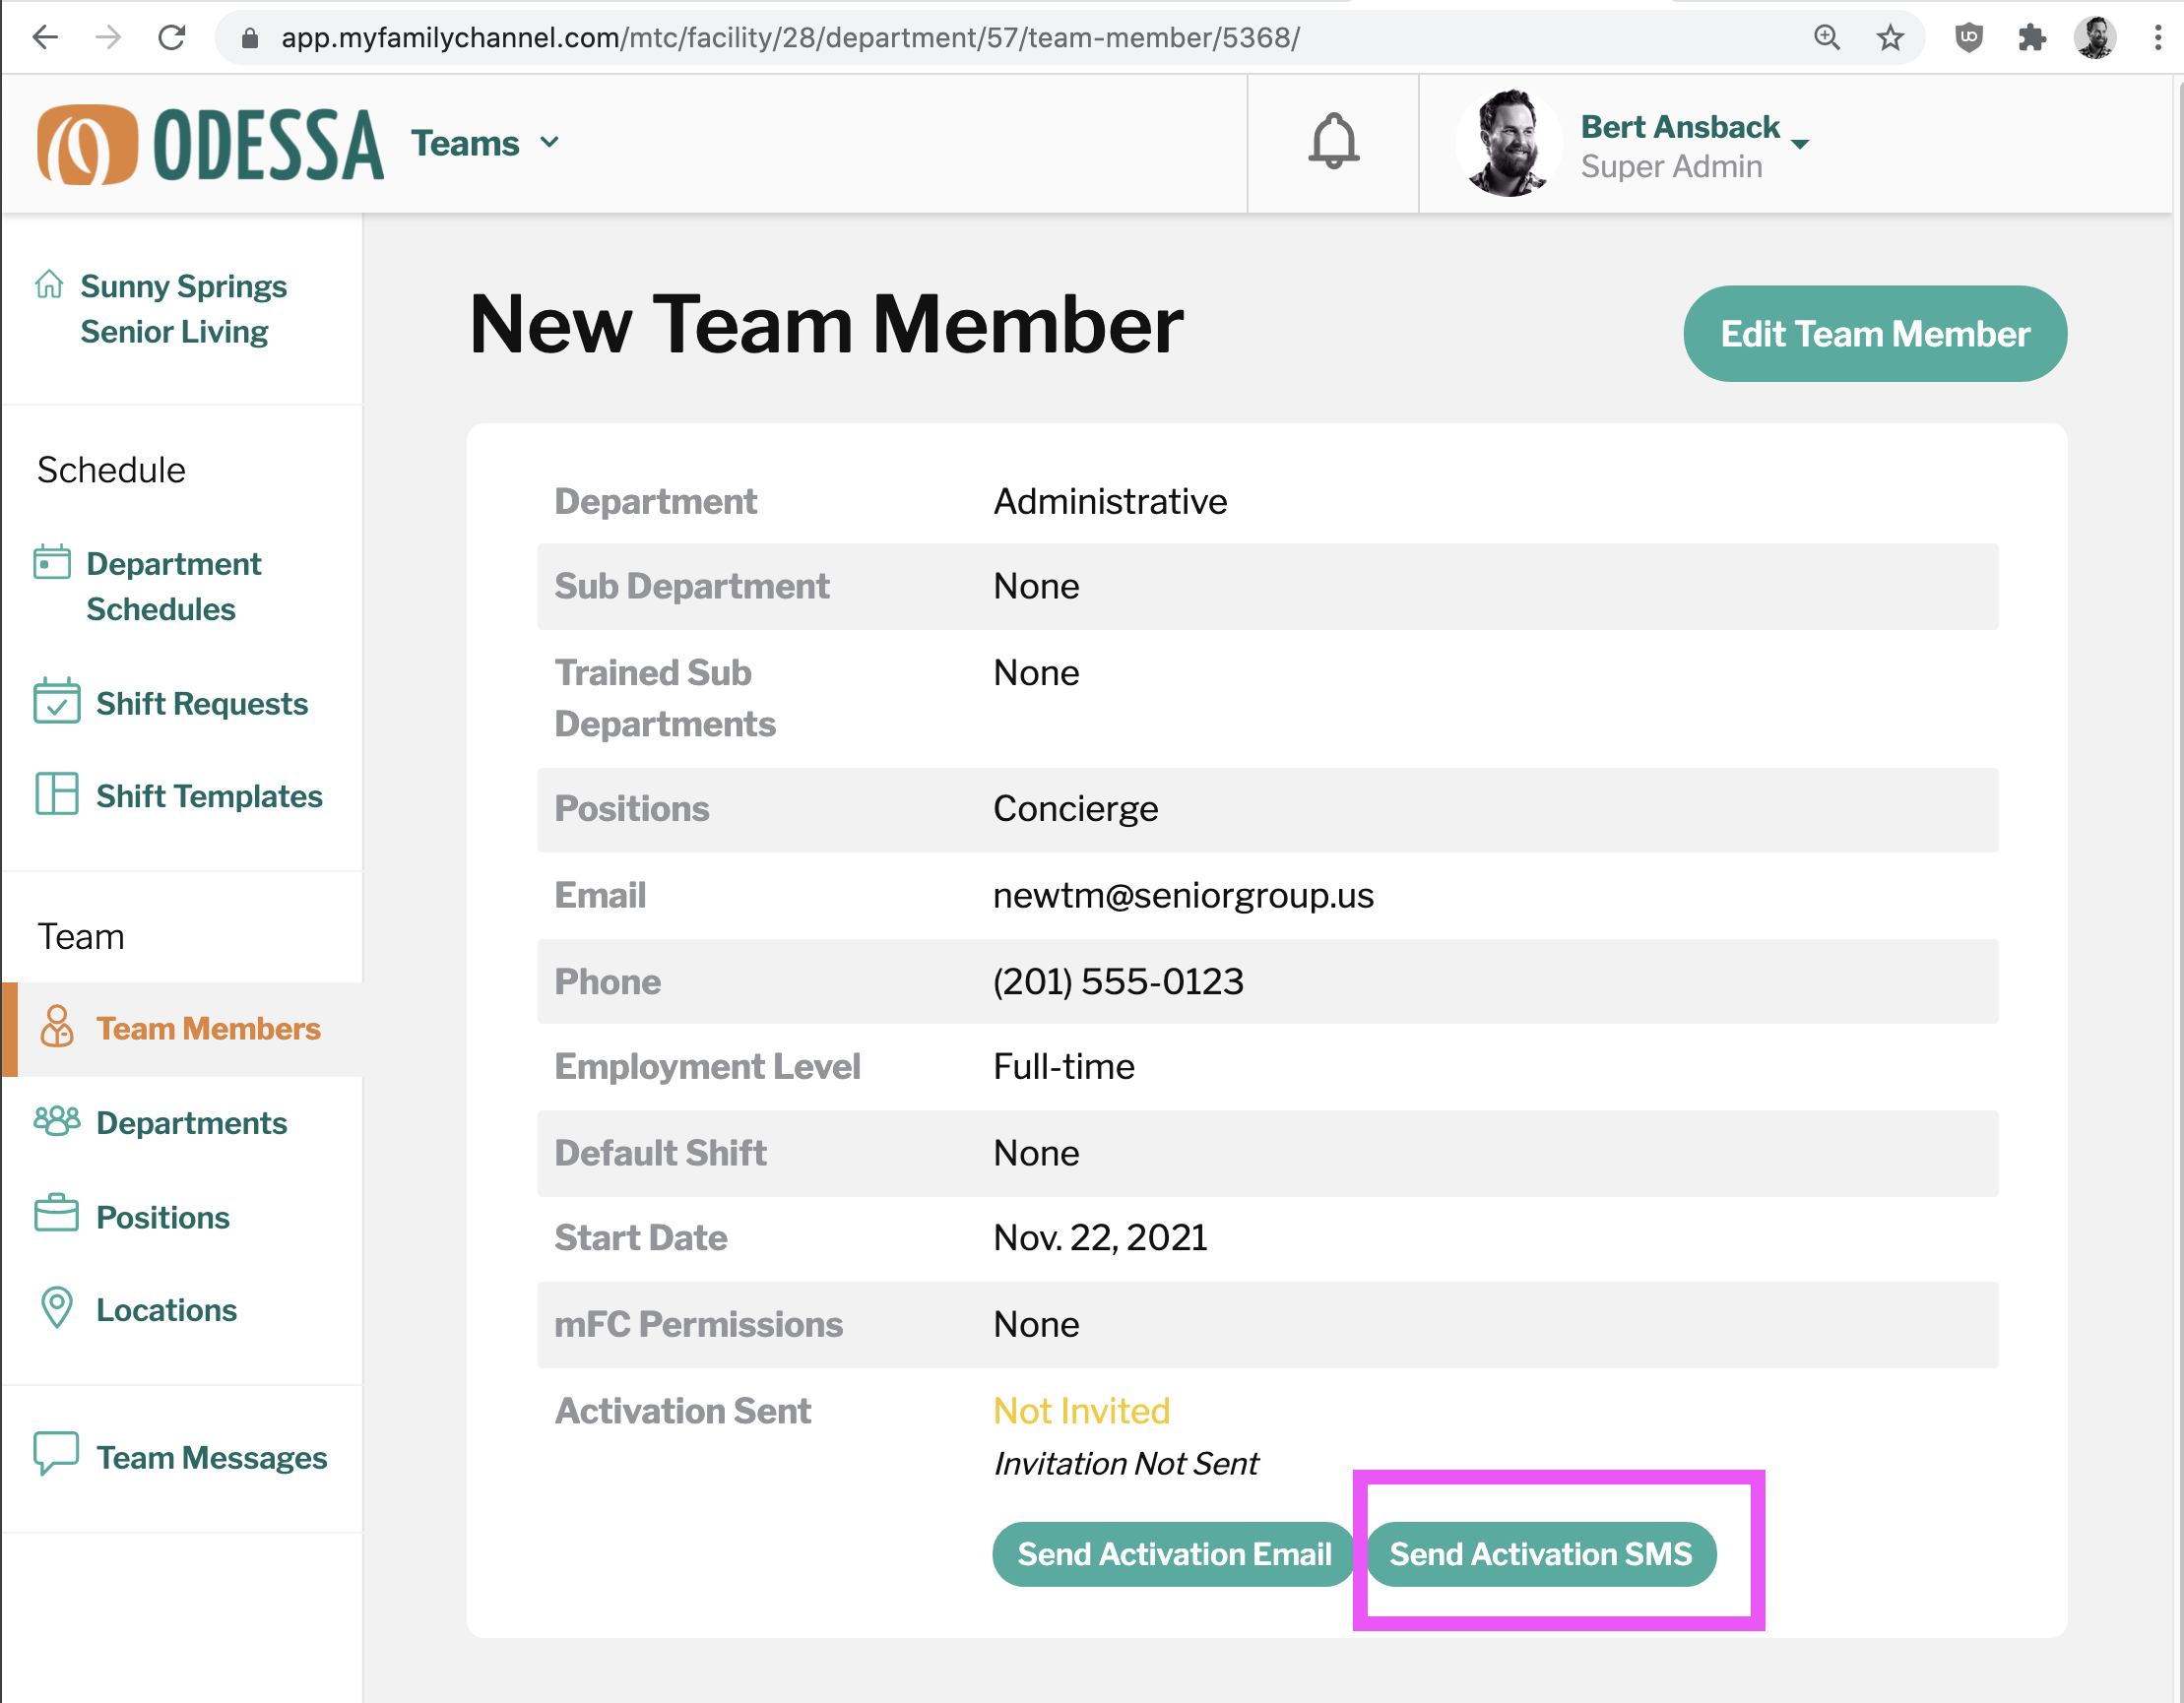Click the Shift Requests checked calendar icon
Viewport: 2184px width, 1703px height.
(x=56, y=701)
